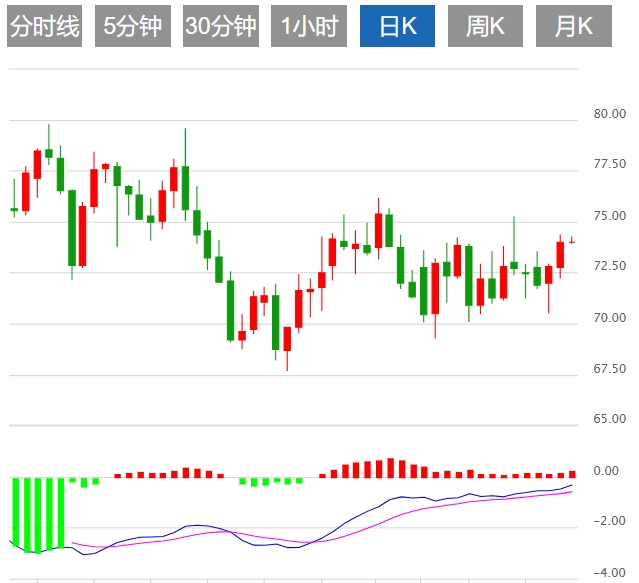The width and height of the screenshot is (639, 583).
Task: Click the 75.00 price axis label
Action: click(x=610, y=216)
